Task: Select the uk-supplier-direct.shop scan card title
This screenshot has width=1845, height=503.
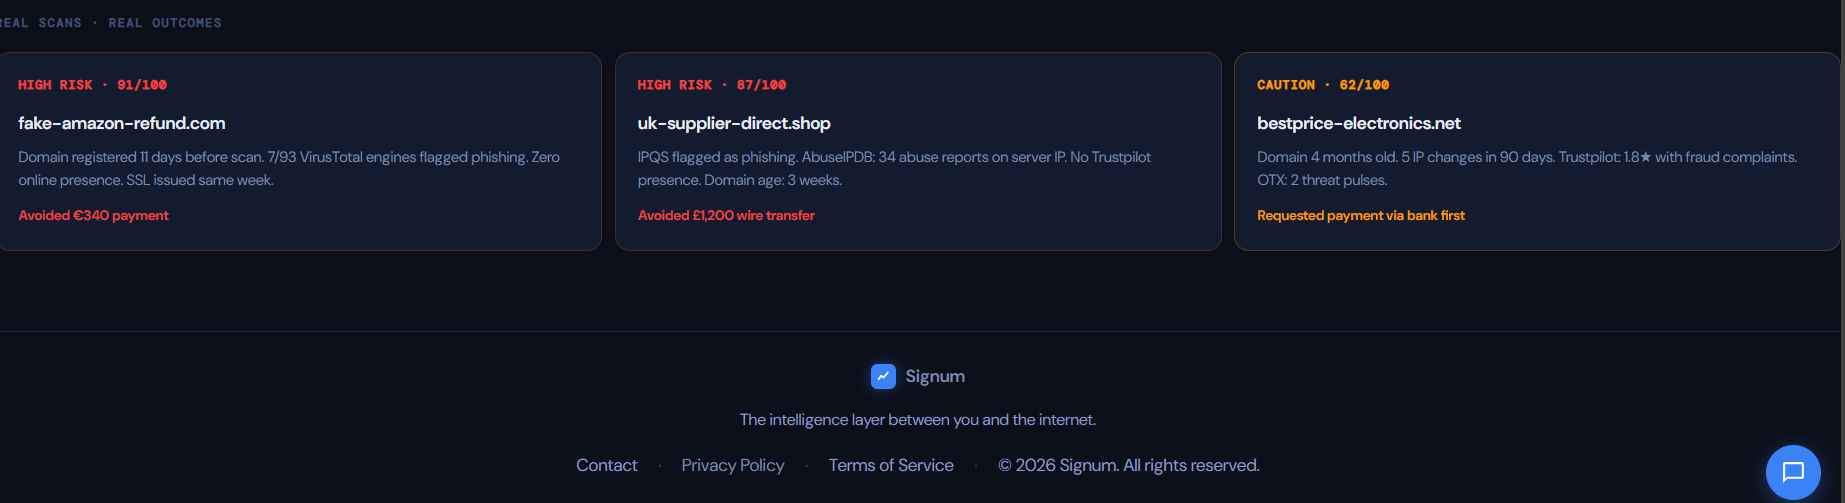Action: pyautogui.click(x=733, y=123)
